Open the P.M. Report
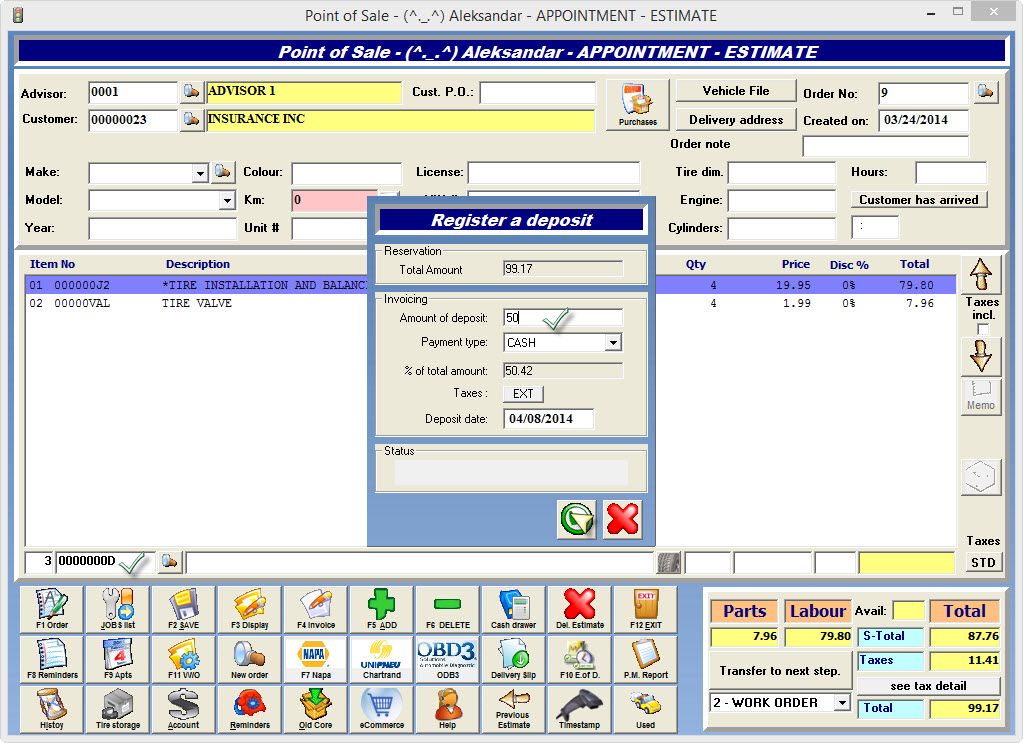This screenshot has width=1023, height=743. [645, 659]
